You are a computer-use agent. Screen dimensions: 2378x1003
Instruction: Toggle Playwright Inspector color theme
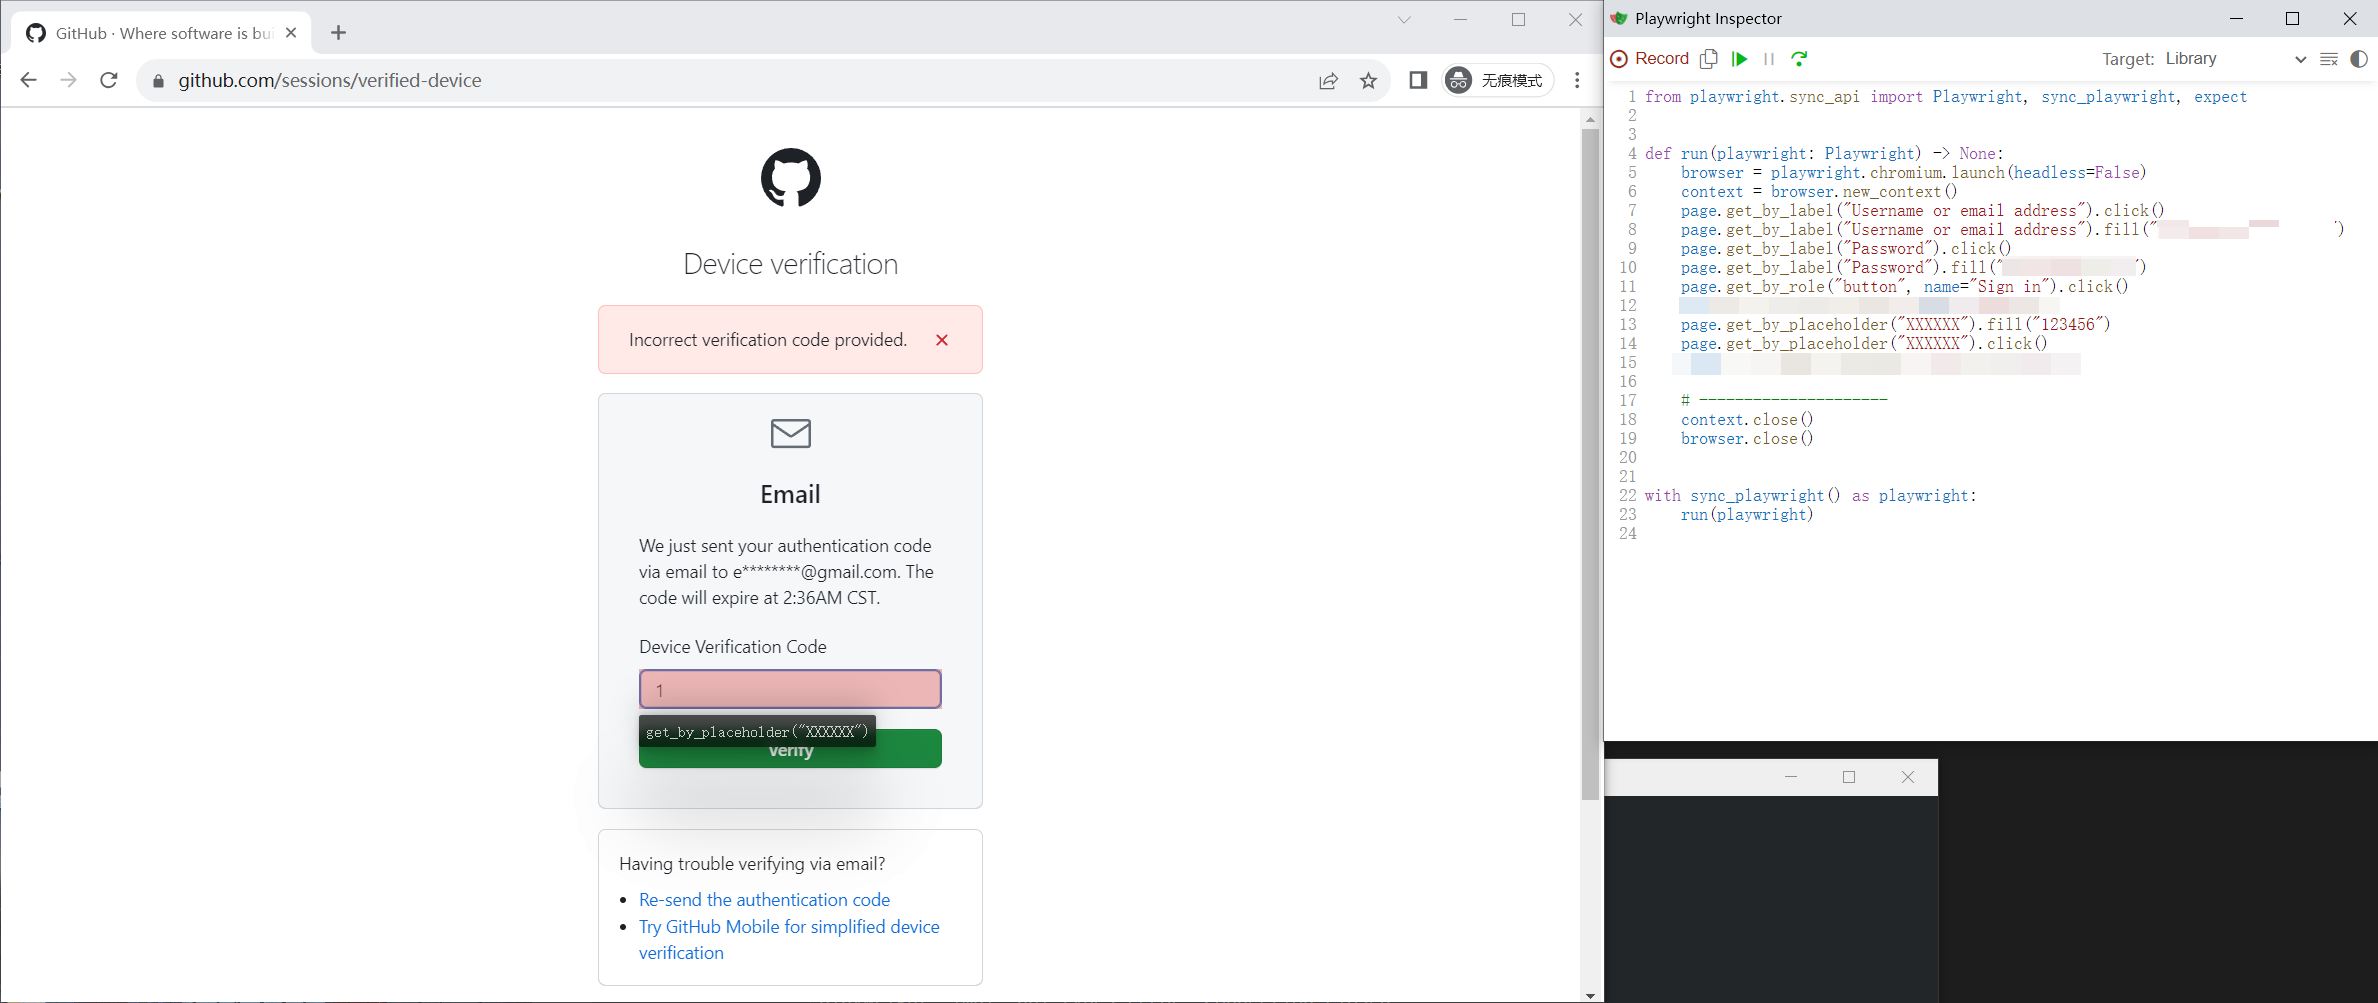pos(2359,59)
